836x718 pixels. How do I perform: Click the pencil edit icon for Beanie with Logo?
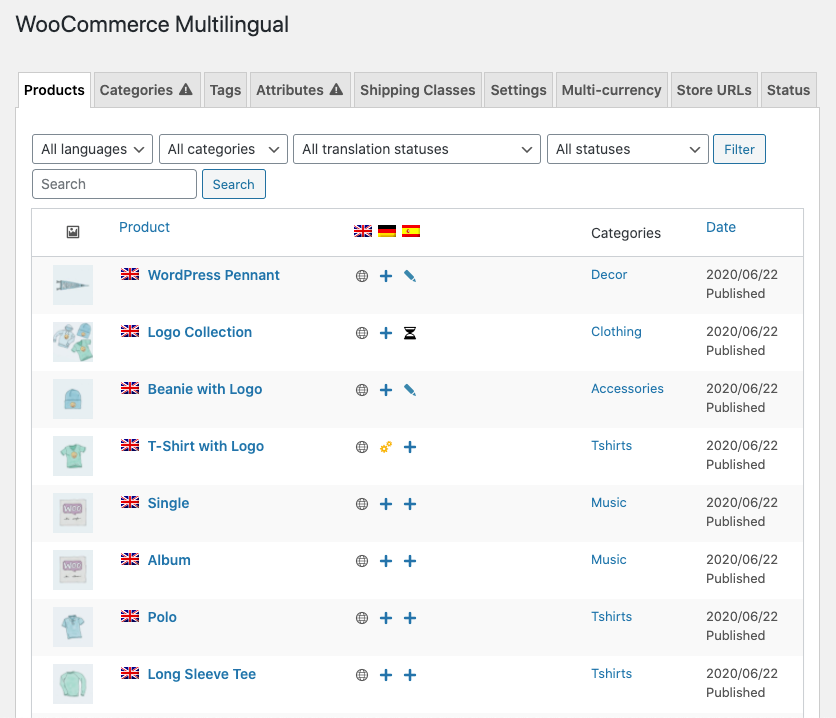(410, 390)
